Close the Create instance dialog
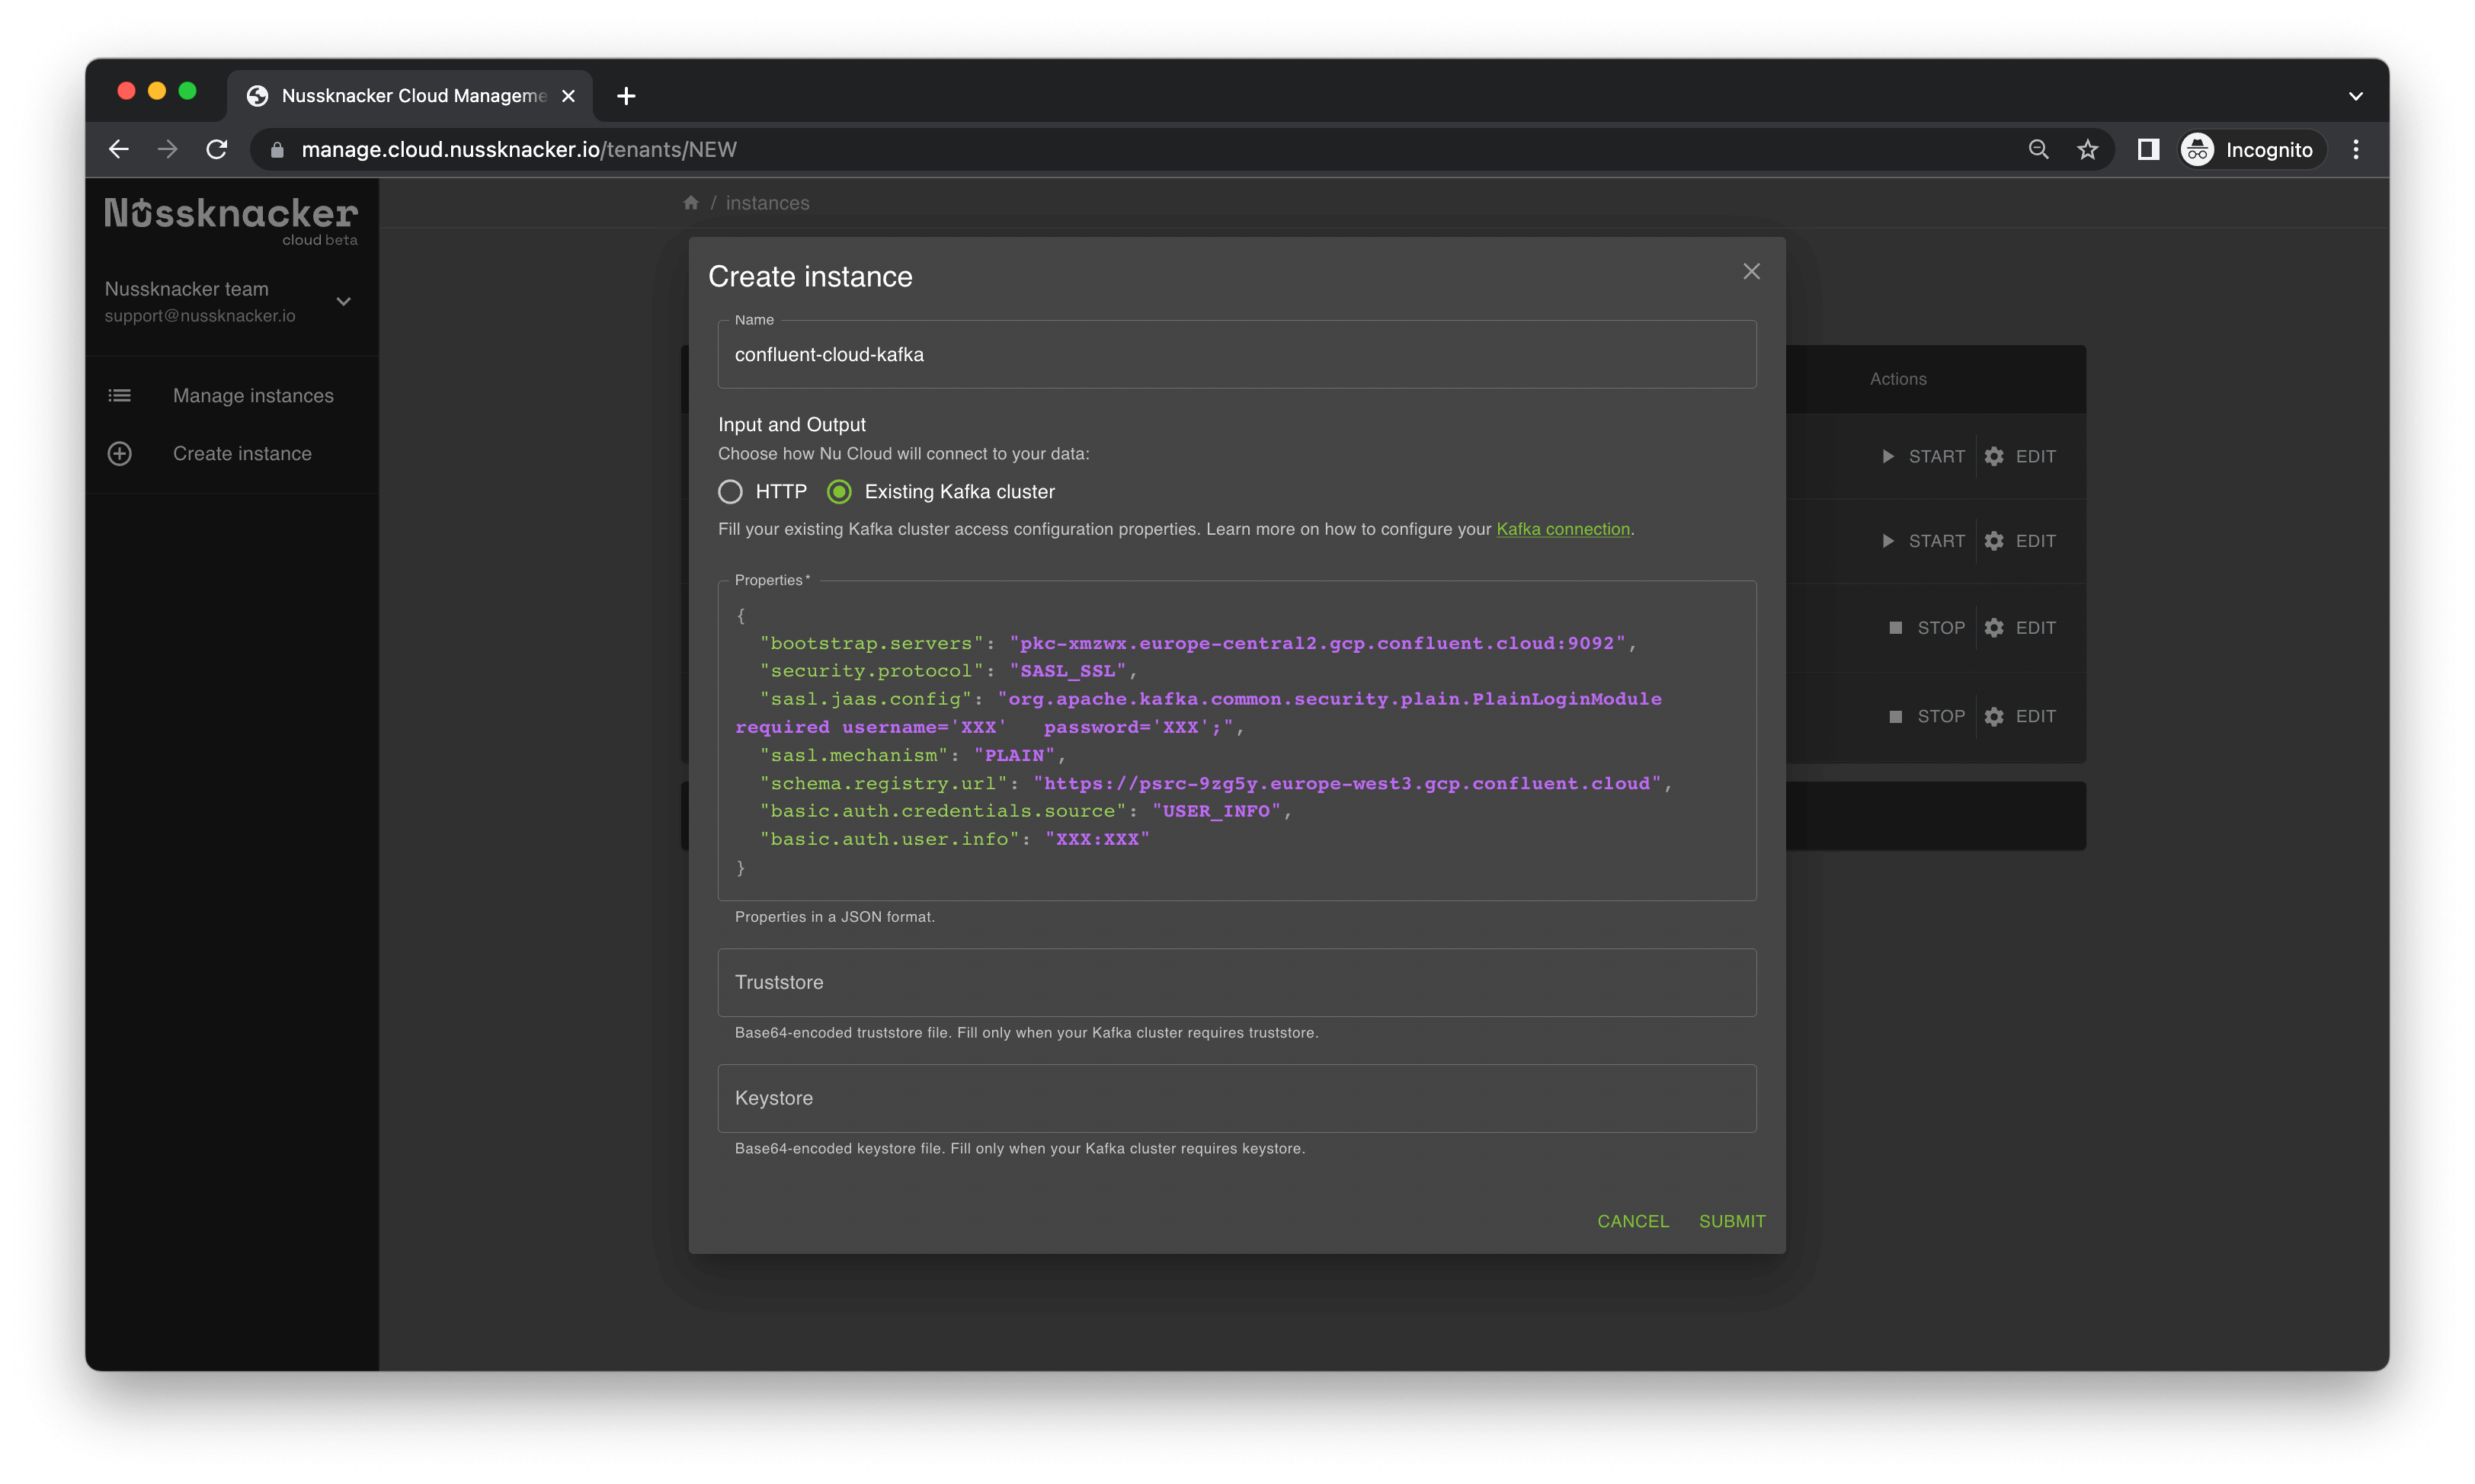This screenshot has height=1484, width=2475. (1751, 272)
